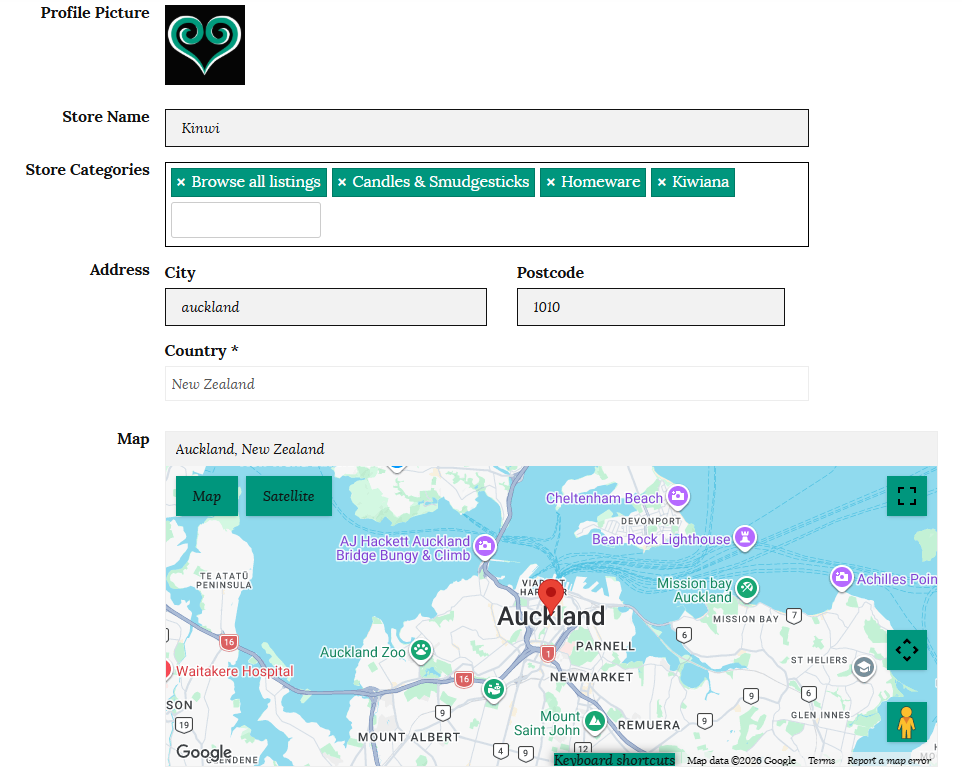
Task: Open Achilles Point marker
Action: point(842,578)
